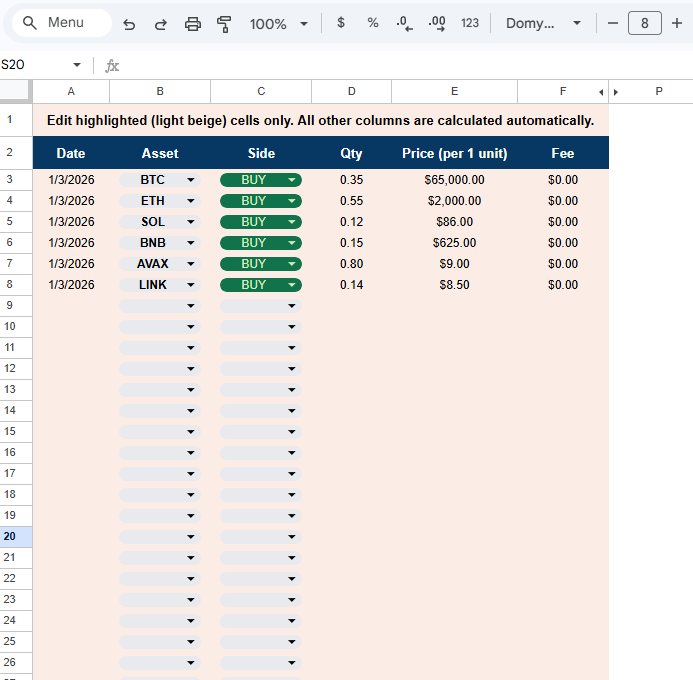Decrease font size with minus button
Image resolution: width=693 pixels, height=680 pixels.
613,23
